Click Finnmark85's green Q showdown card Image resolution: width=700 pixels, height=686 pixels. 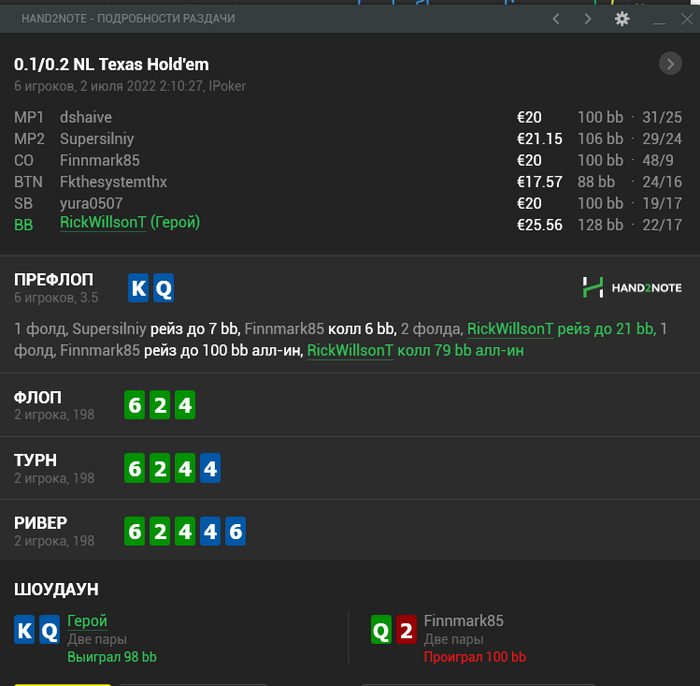coord(381,629)
